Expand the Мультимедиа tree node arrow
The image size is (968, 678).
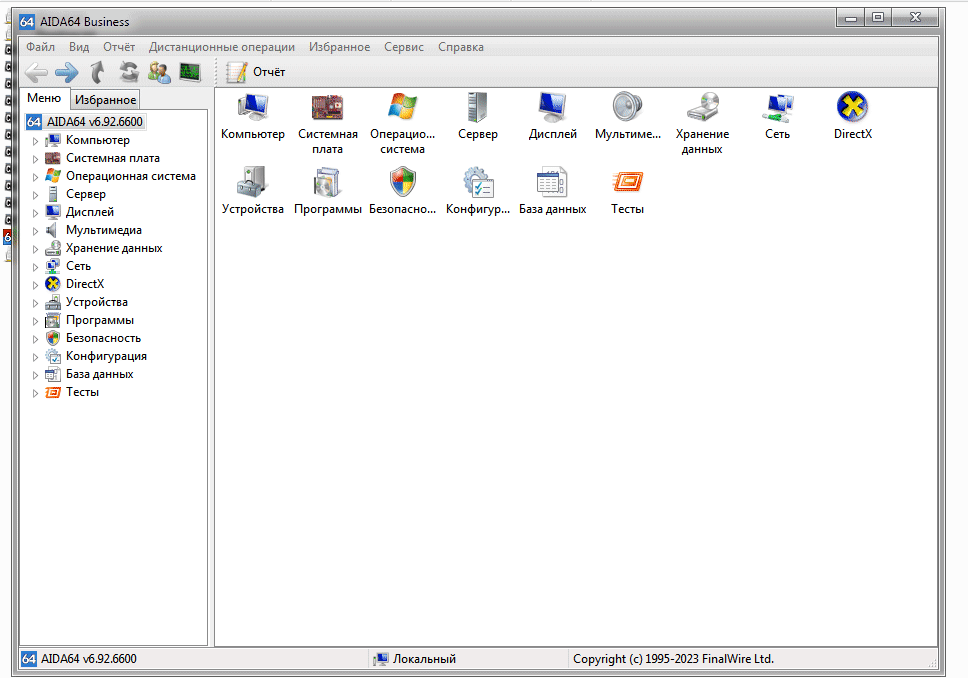coord(35,231)
